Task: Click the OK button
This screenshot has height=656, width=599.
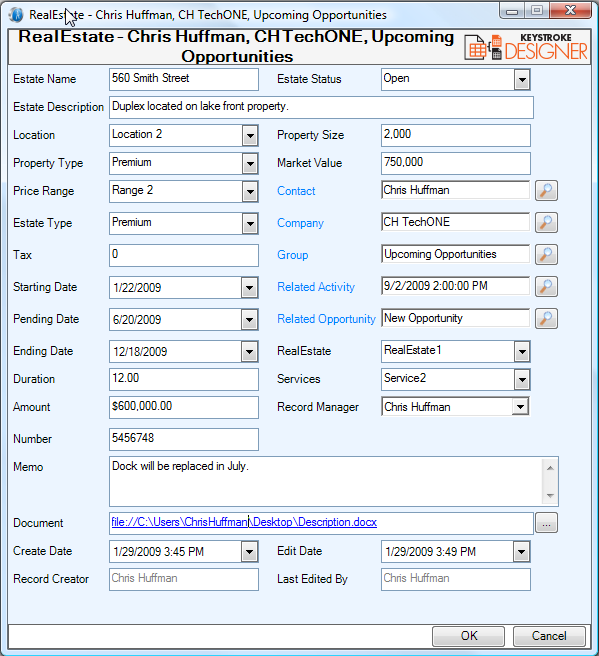Action: 468,636
